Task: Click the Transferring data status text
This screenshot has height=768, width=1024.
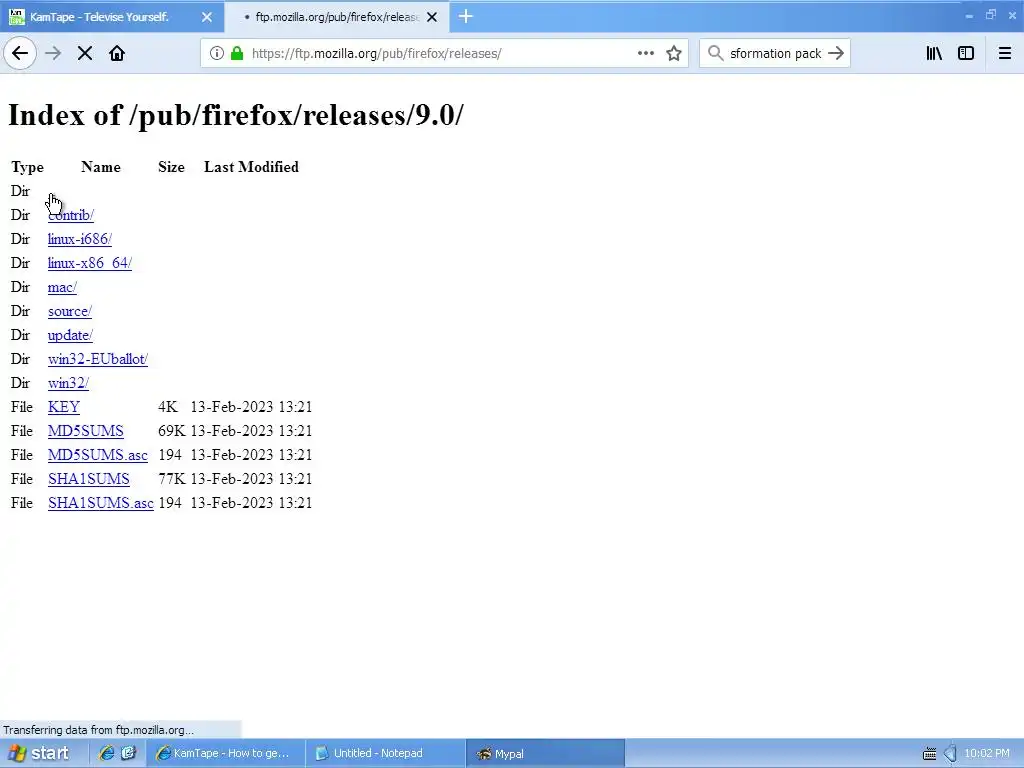Action: 99,730
